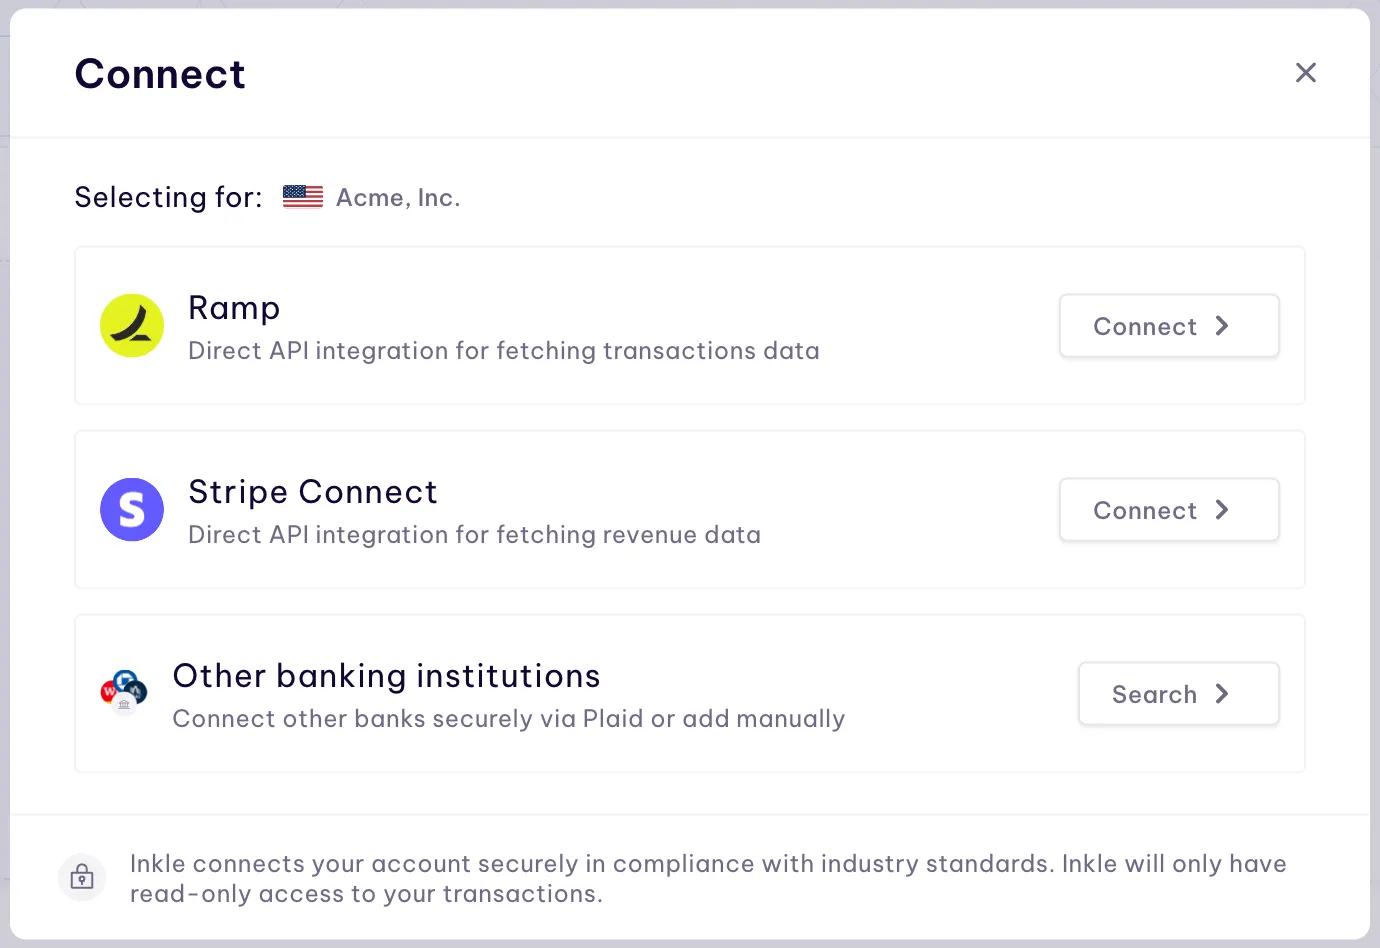Screen dimensions: 1380x948
Task: Click the chevron arrow on the Search button
Action: click(1222, 694)
